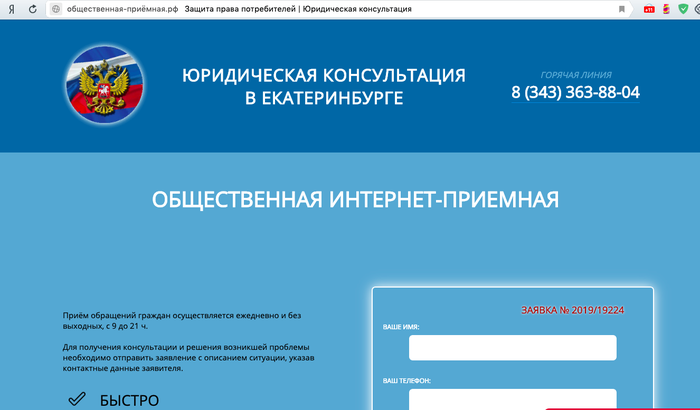The width and height of the screenshot is (700, 410).
Task: Click the "Общественная интернет-приемная" main heading
Action: pos(355,199)
